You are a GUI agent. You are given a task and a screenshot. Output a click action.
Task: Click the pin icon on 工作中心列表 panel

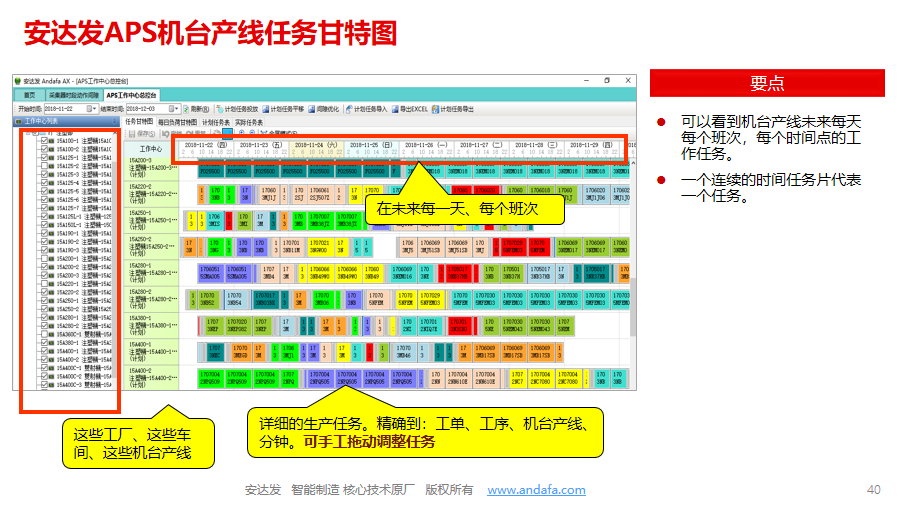pyautogui.click(x=114, y=121)
